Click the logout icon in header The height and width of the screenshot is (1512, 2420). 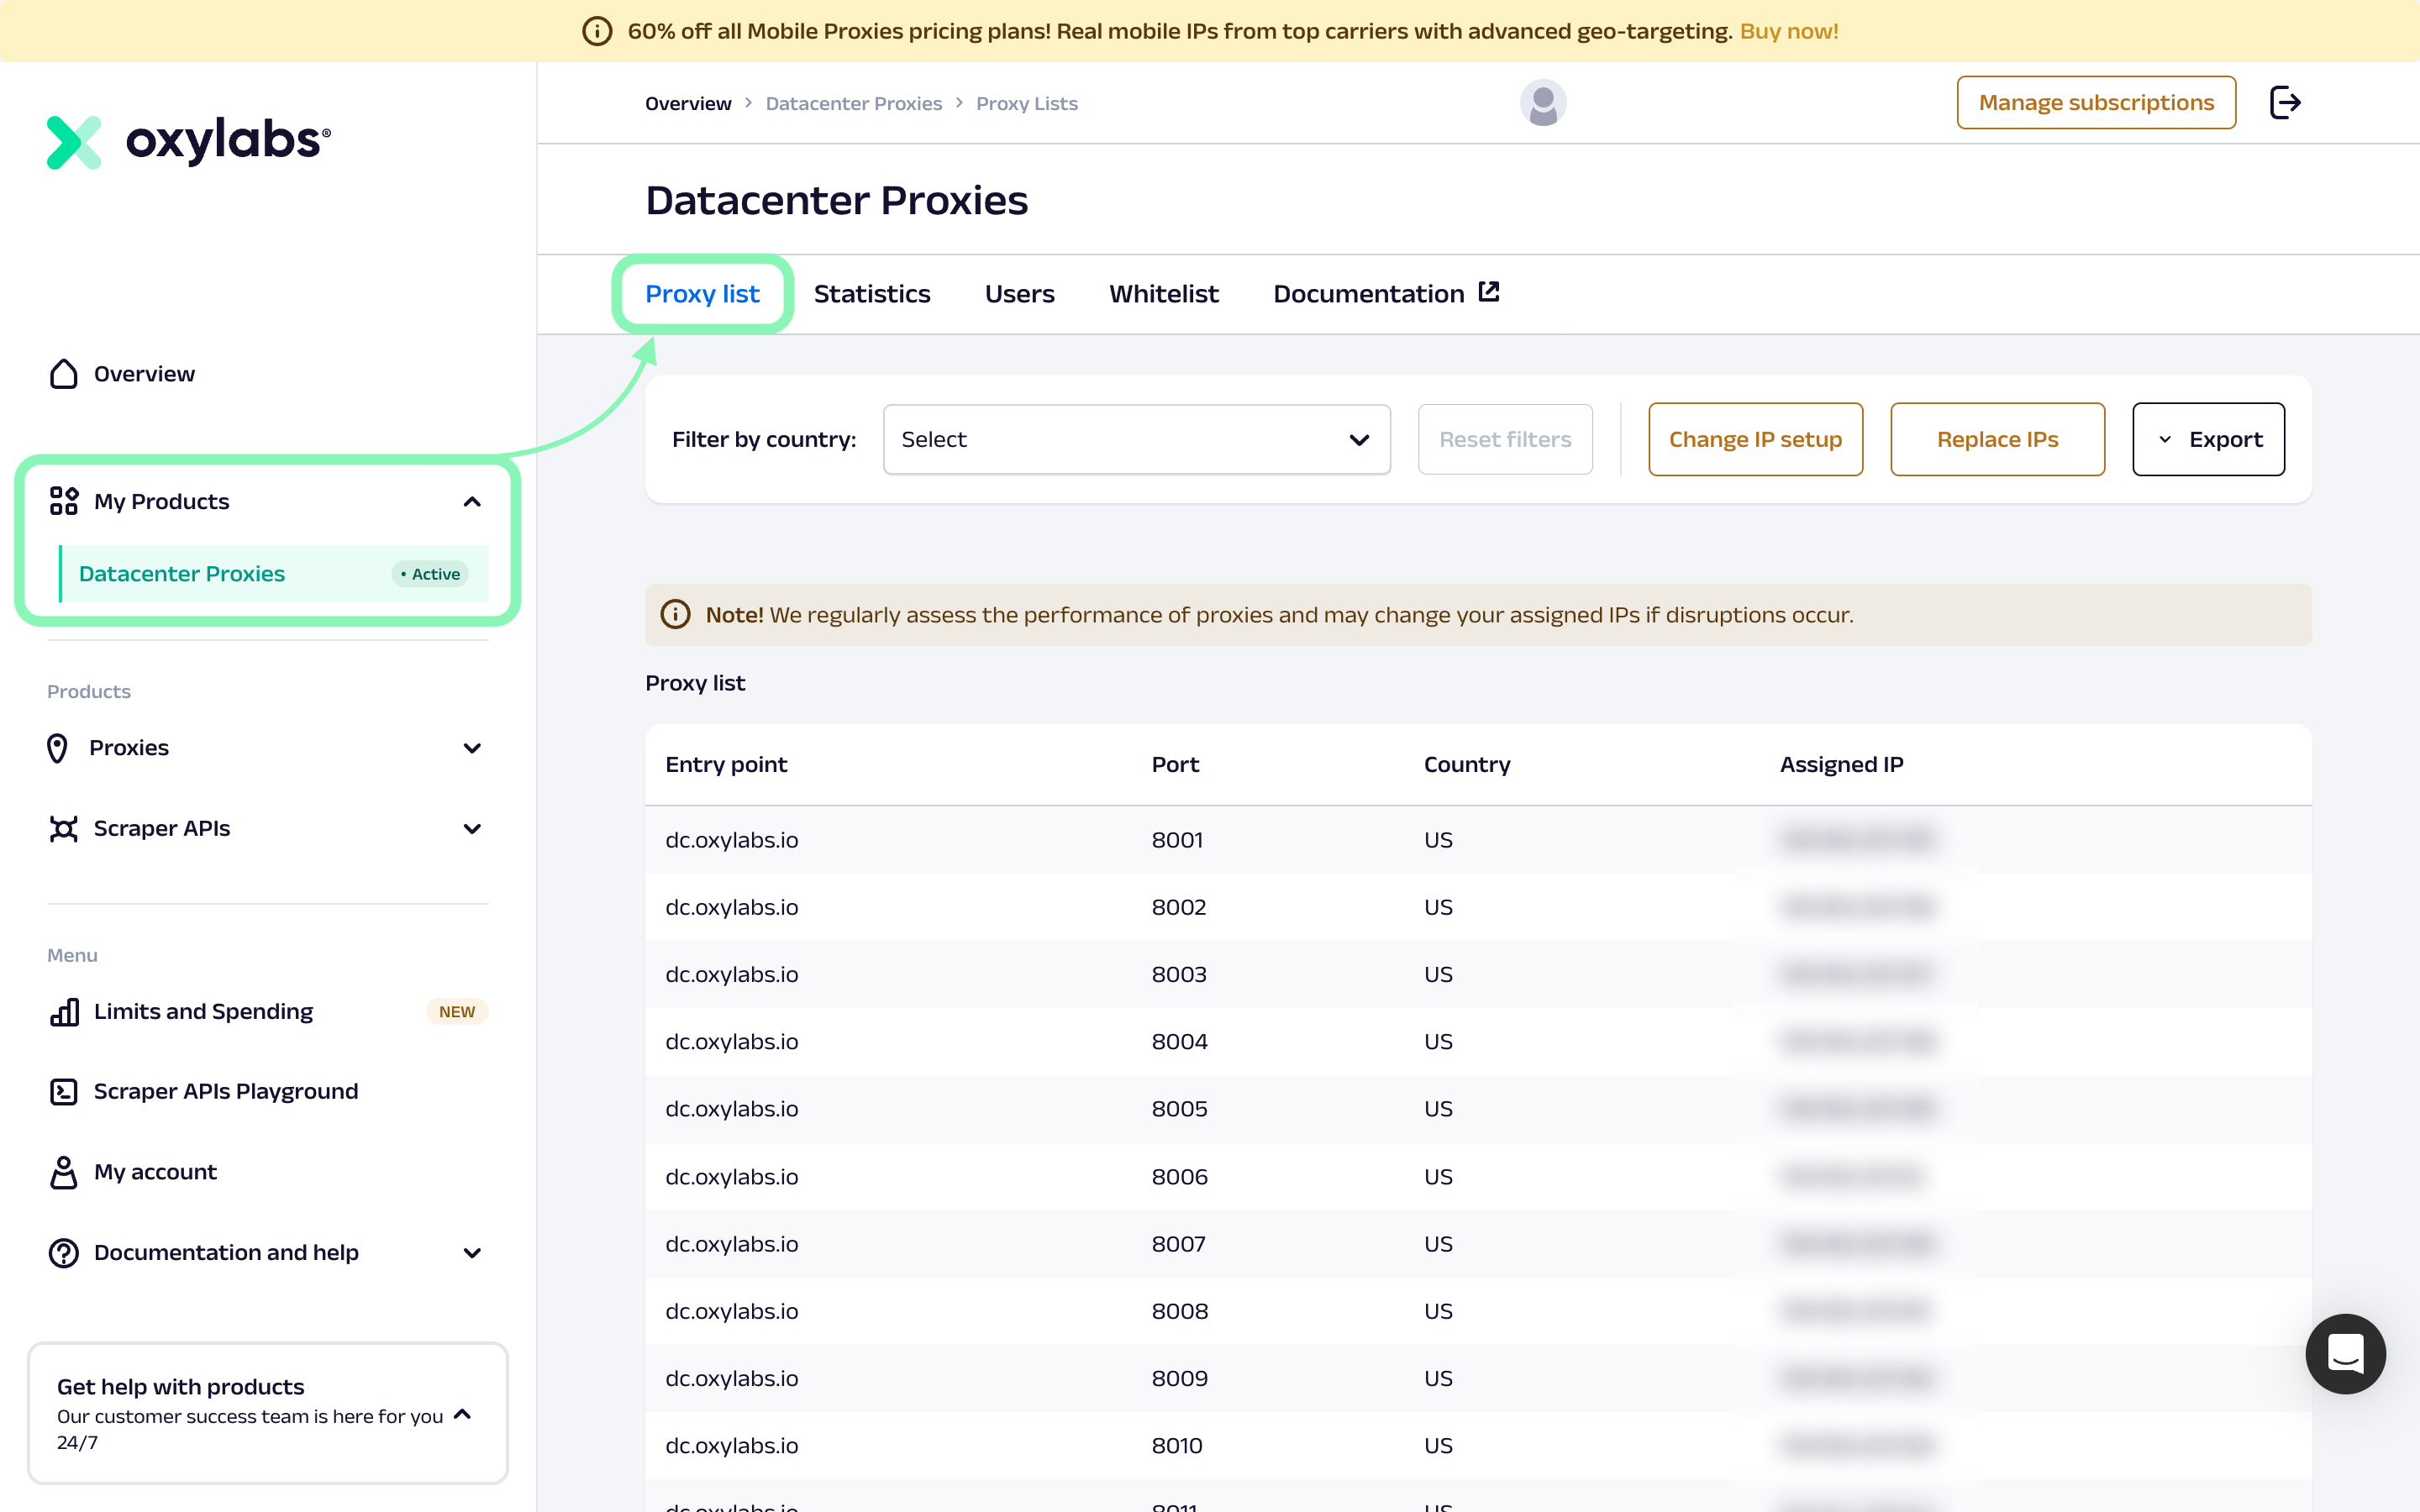[x=2284, y=102]
